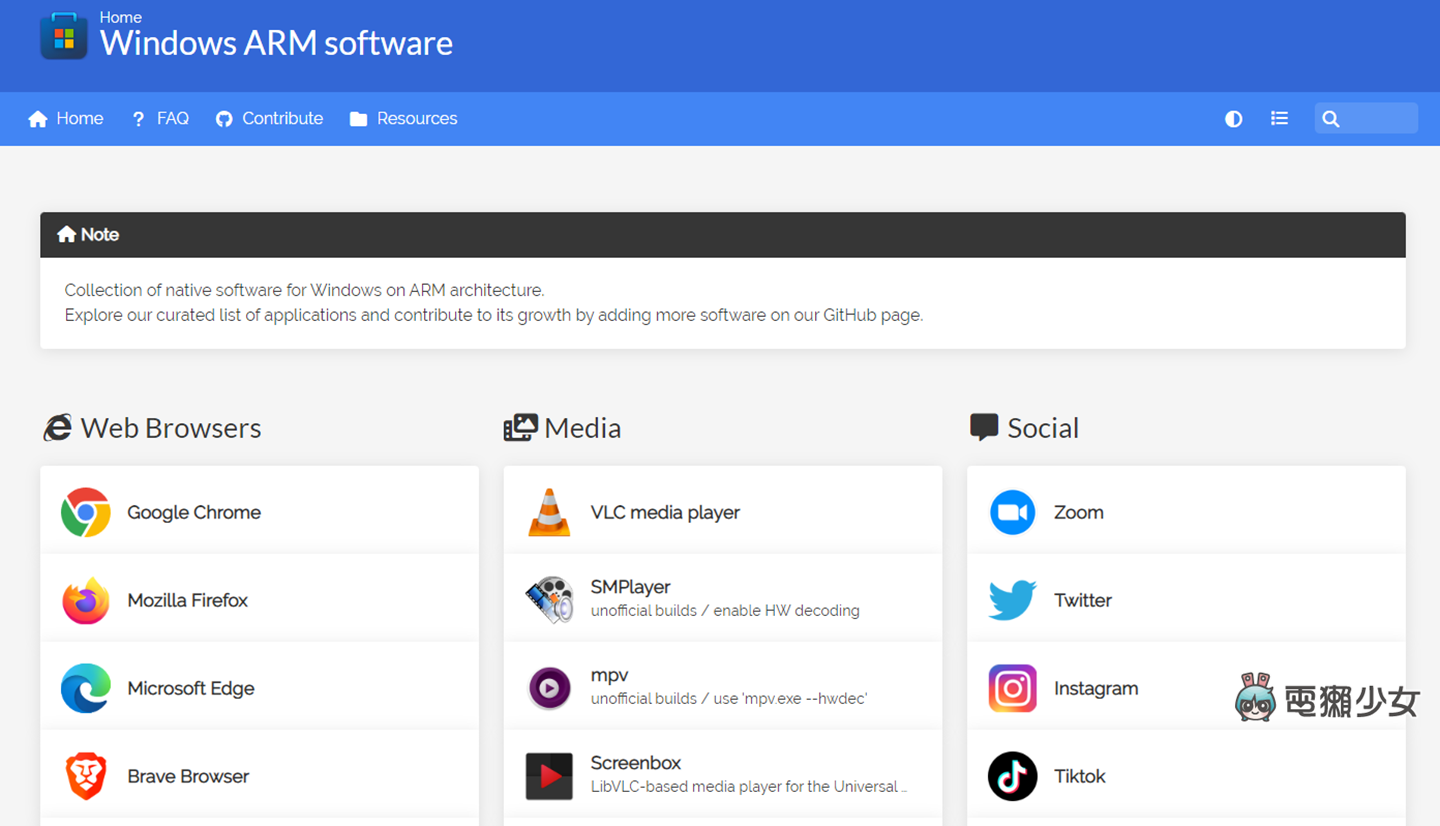Open the Zoom entry label
Screen dimensions: 1440x826
click(x=1079, y=512)
